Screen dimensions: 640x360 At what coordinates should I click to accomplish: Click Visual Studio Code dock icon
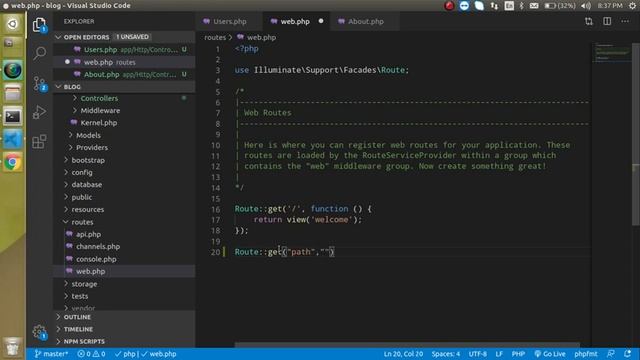click(x=13, y=140)
